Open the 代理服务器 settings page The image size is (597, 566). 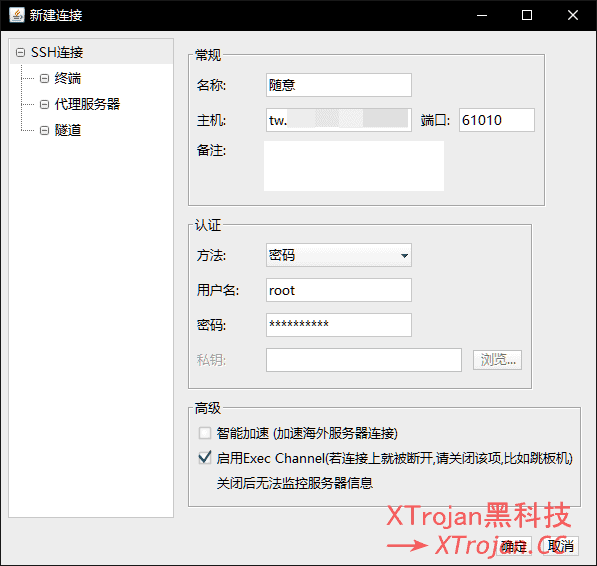[x=87, y=104]
